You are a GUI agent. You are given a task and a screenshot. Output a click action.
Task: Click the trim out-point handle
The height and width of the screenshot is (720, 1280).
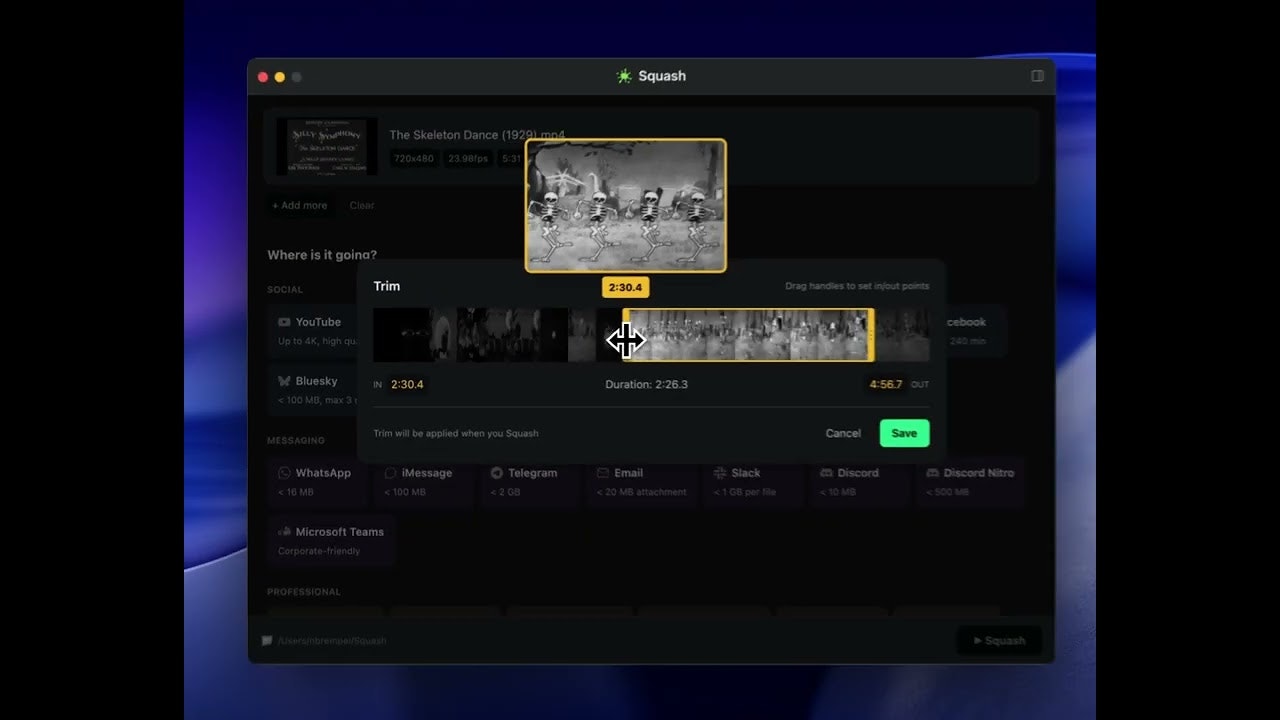[x=871, y=335]
